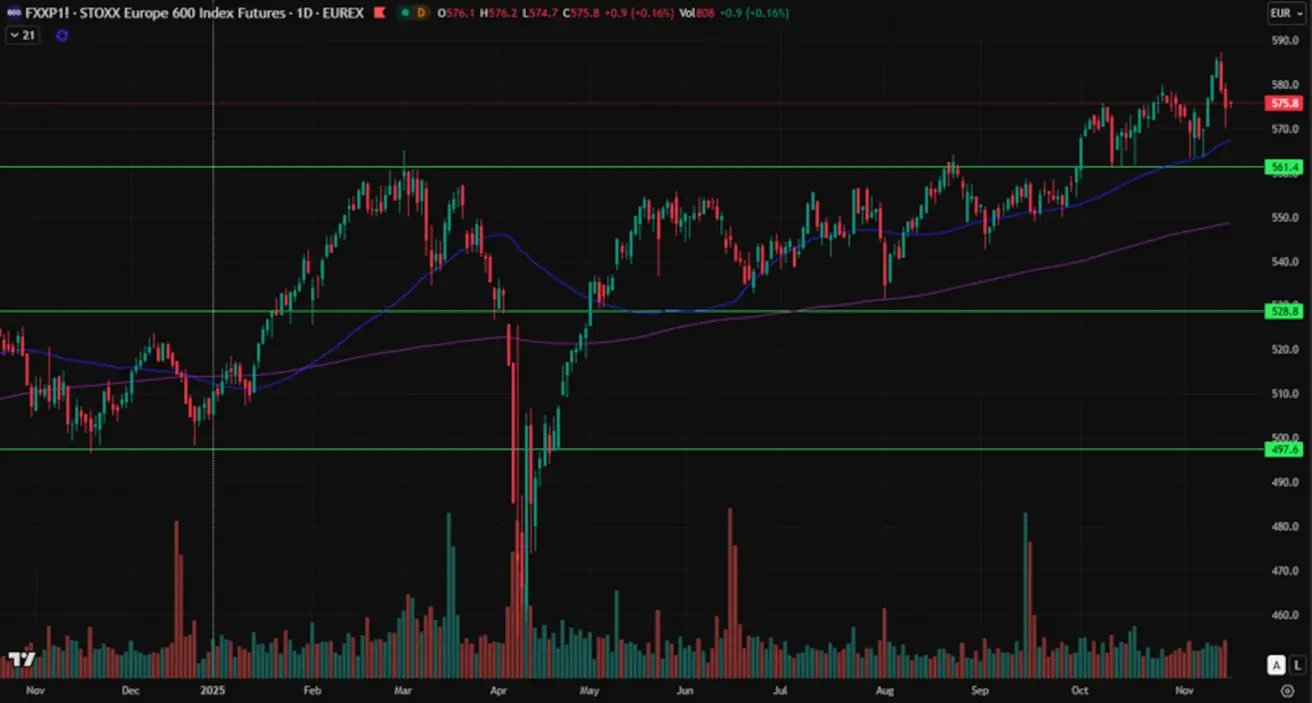Click the TradingView logo in chart corner
This screenshot has height=703, width=1312.
[22, 660]
